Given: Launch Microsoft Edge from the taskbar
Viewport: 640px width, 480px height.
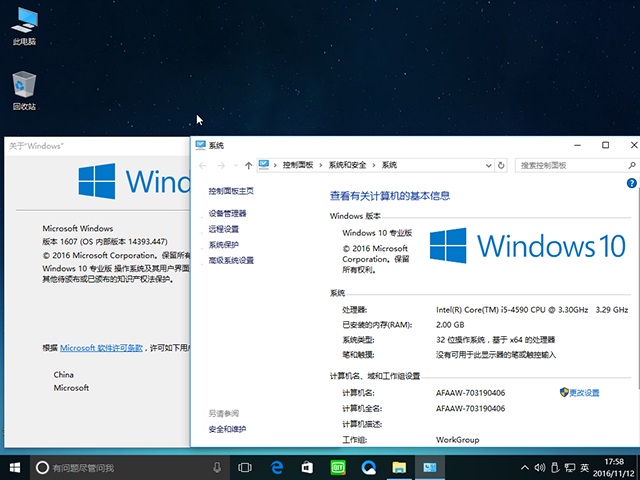Looking at the screenshot, I should tap(277, 467).
